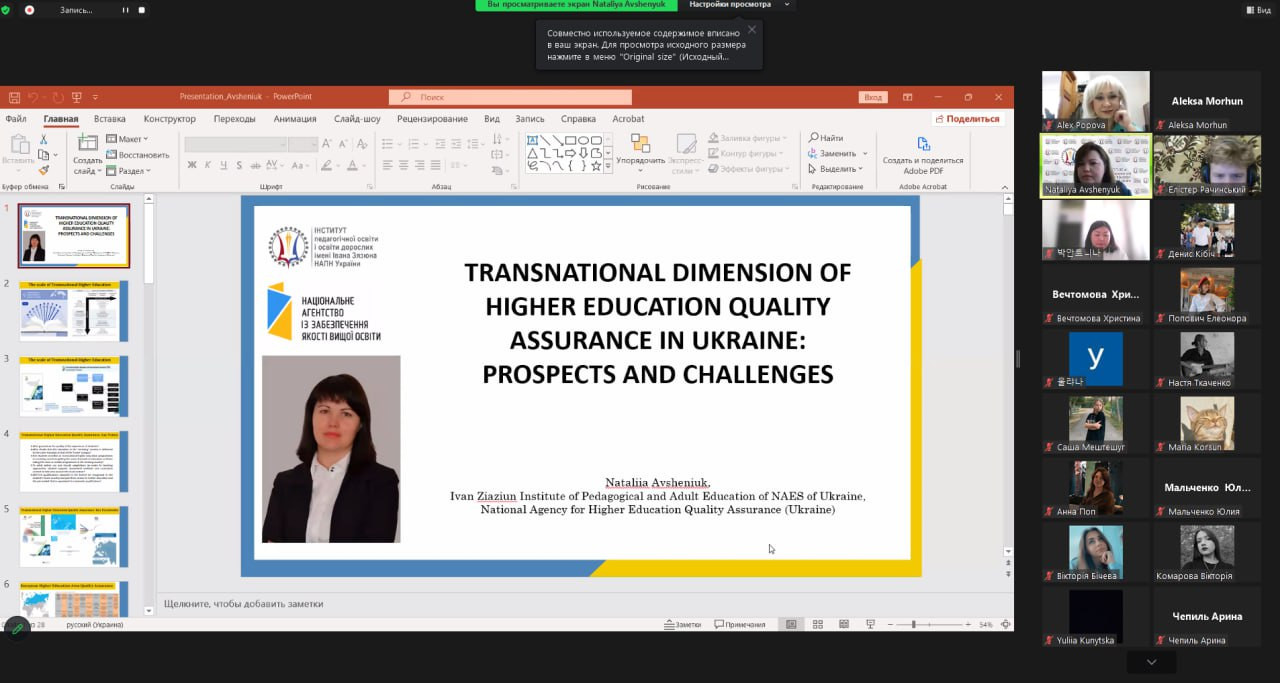This screenshot has width=1280, height=683.
Task: Open the Настройки просмотра dropdown
Action: coord(742,5)
